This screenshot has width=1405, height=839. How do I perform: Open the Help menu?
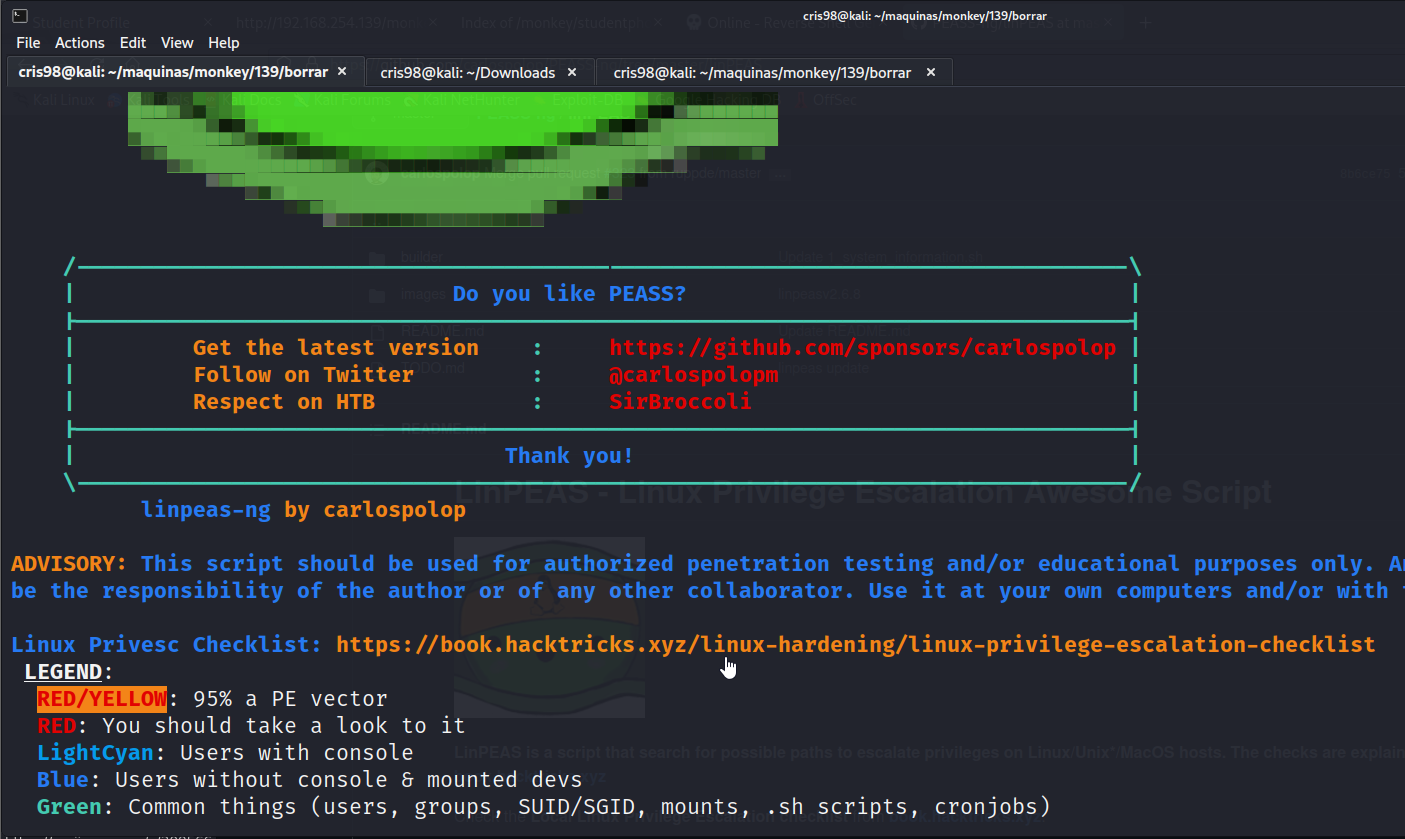224,42
